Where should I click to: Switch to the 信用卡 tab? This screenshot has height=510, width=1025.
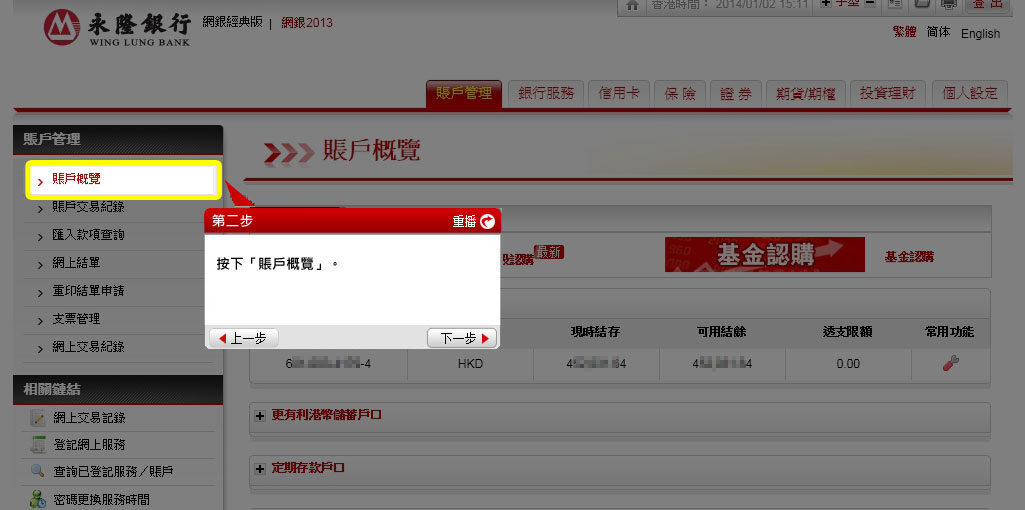pos(618,93)
